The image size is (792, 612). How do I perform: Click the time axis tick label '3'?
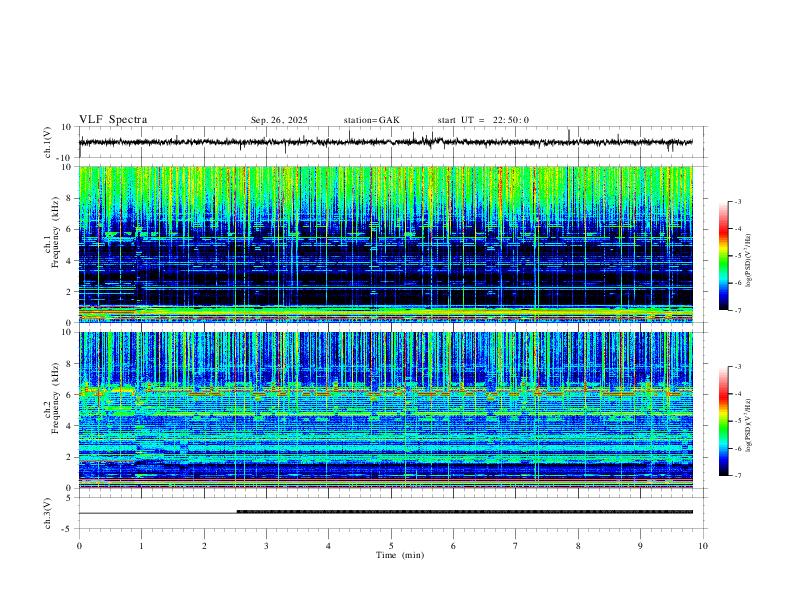[266, 546]
